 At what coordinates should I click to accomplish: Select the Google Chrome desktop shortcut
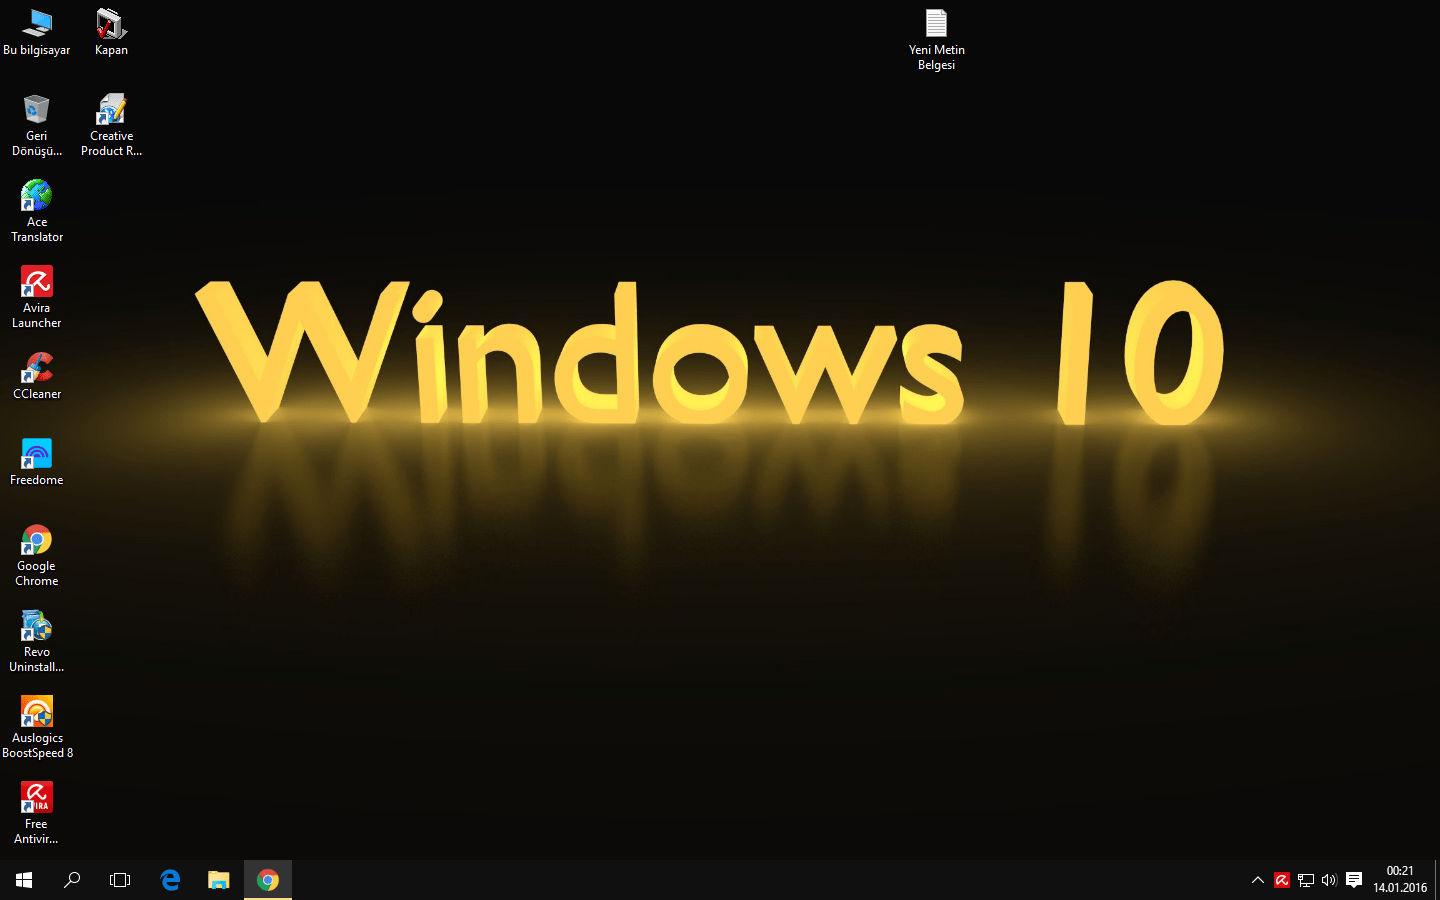point(37,555)
